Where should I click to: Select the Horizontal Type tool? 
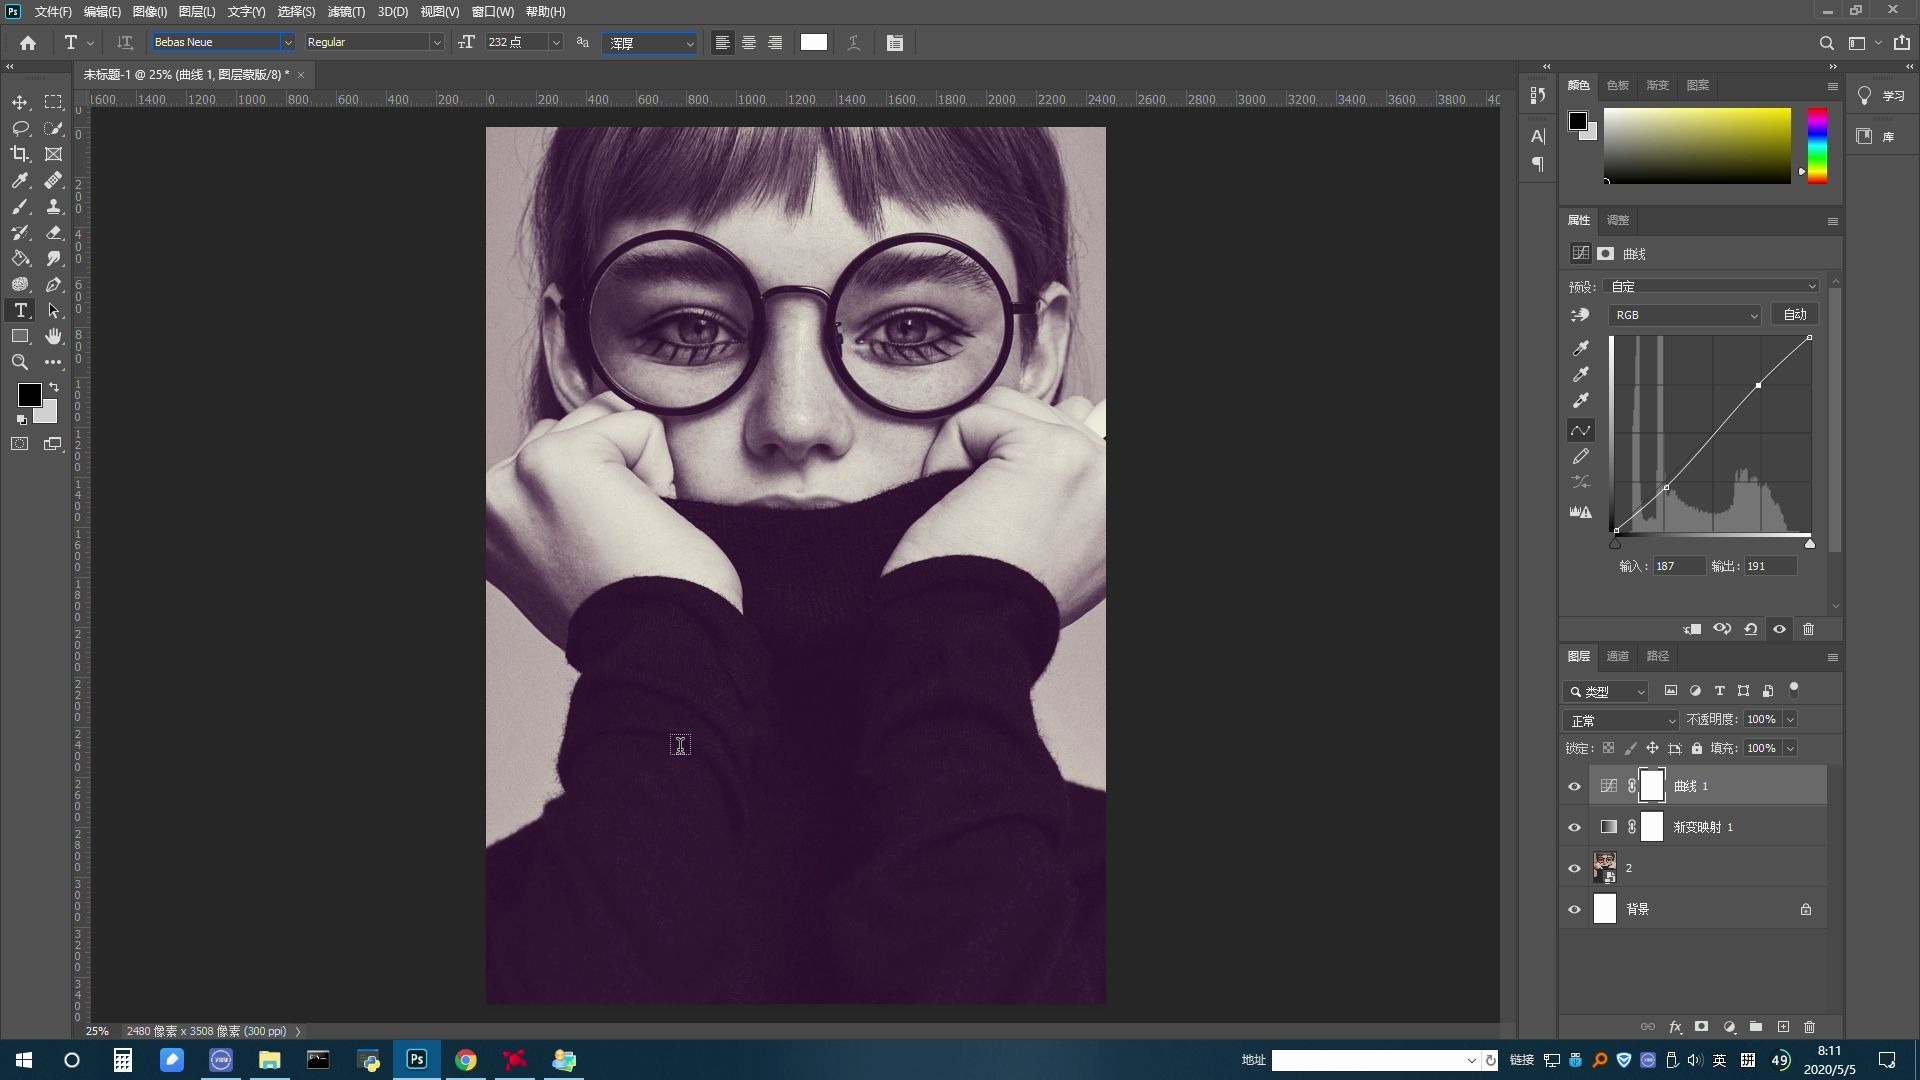[x=20, y=310]
